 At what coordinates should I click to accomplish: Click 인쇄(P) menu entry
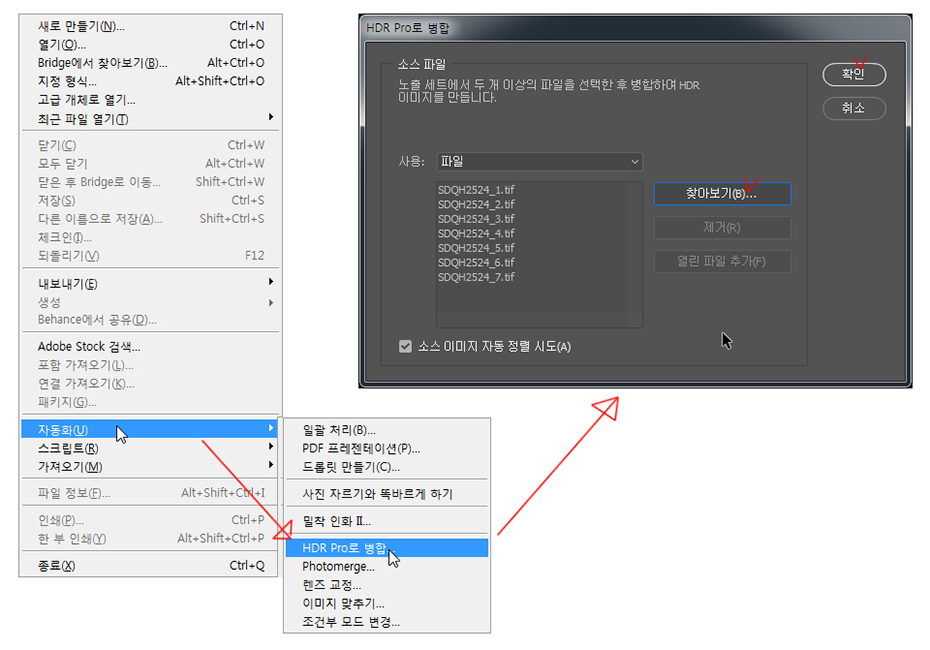[151, 520]
